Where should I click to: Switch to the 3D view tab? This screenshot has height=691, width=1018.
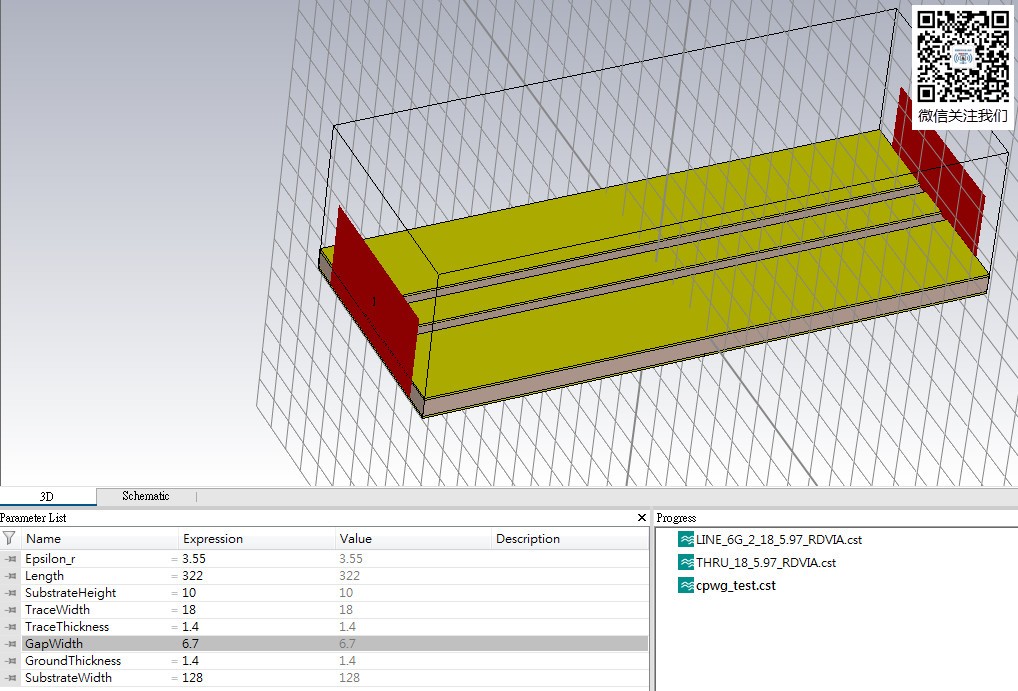click(47, 497)
